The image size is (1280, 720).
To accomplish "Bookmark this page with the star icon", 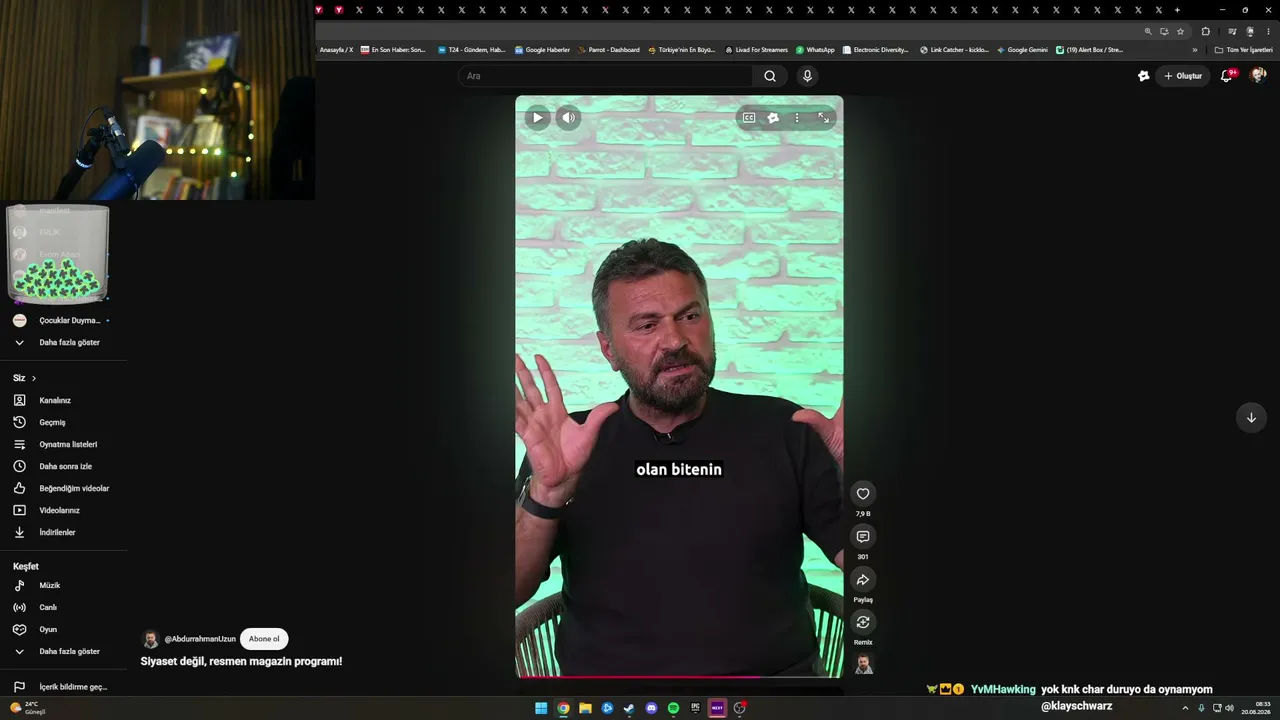I will tap(1180, 31).
